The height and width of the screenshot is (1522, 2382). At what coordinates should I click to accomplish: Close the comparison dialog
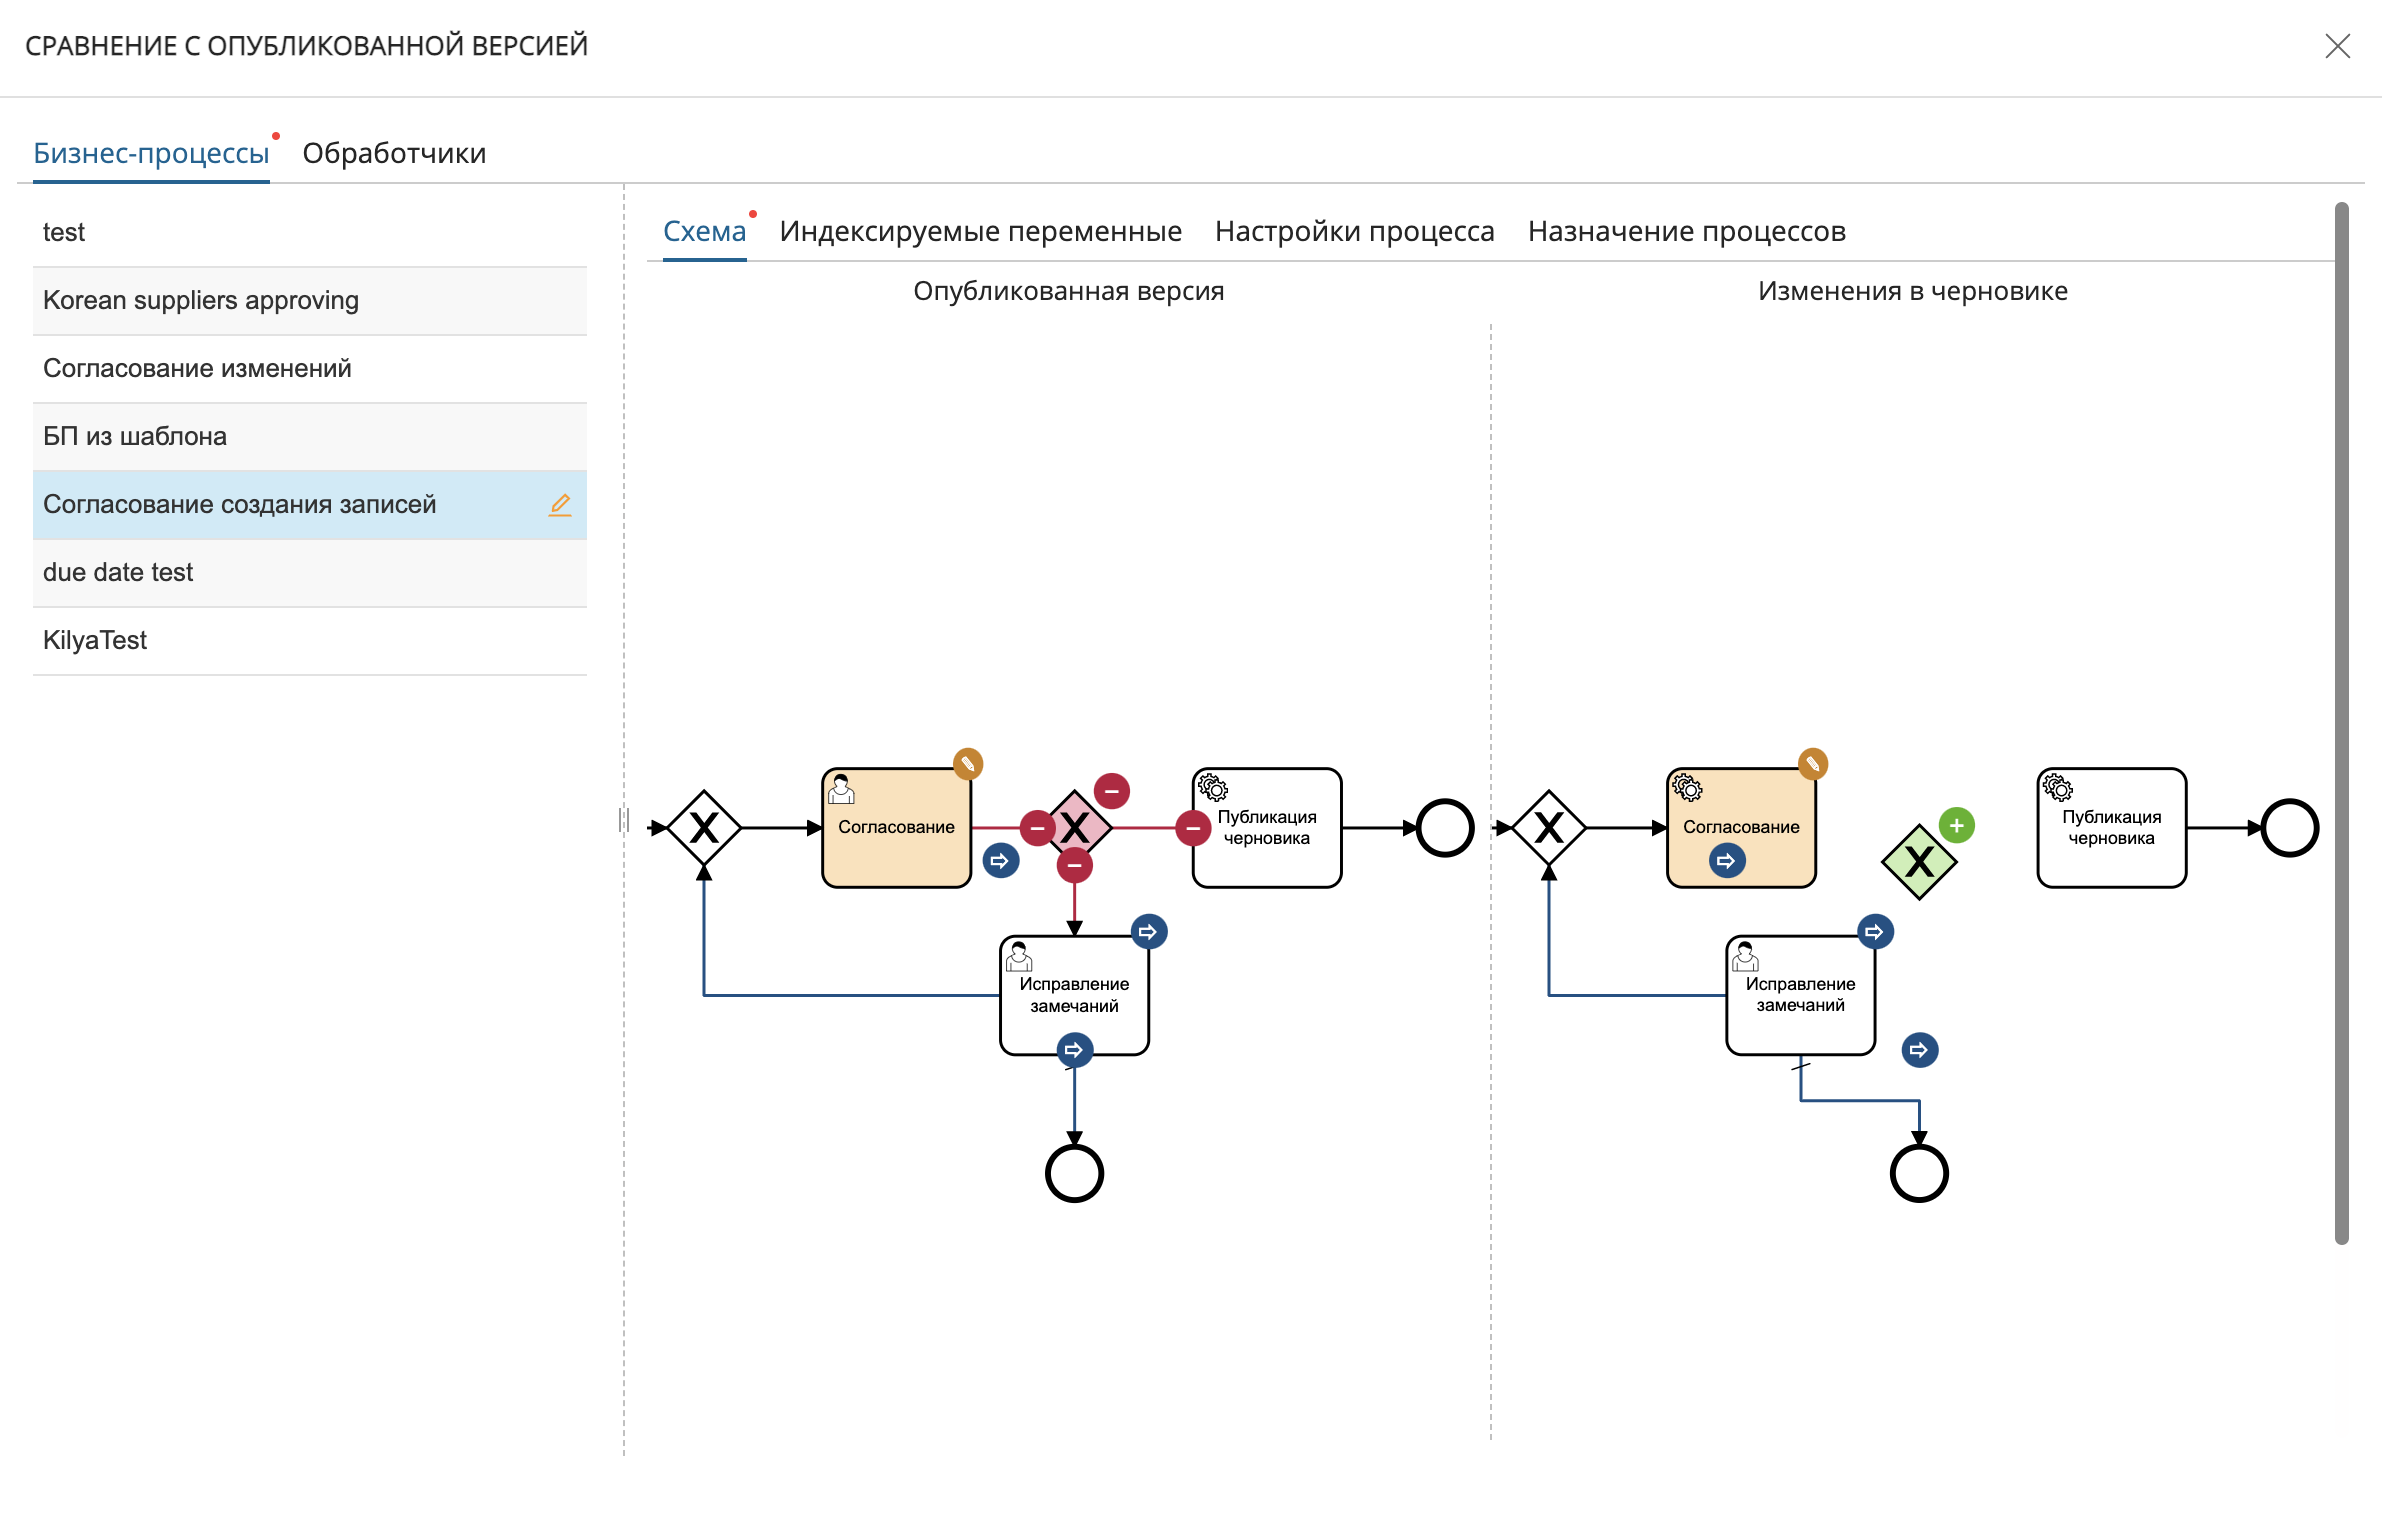tap(2337, 46)
